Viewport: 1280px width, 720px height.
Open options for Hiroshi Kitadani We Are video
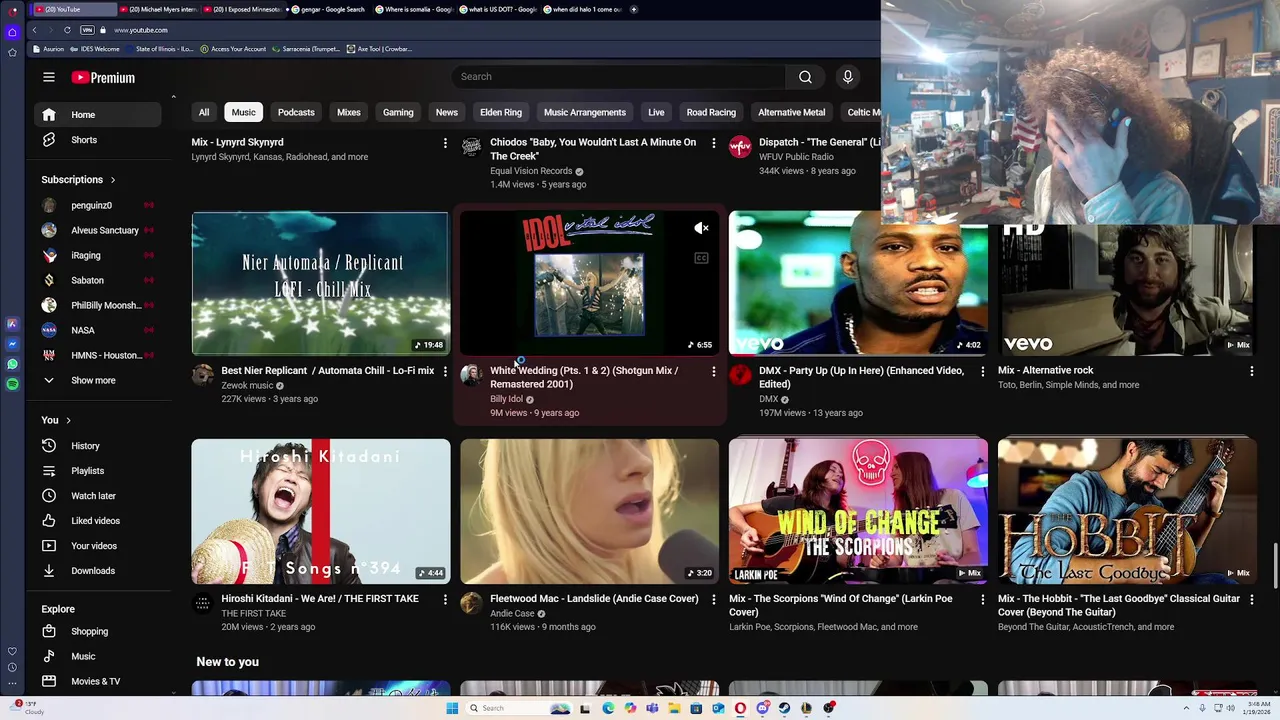[445, 599]
